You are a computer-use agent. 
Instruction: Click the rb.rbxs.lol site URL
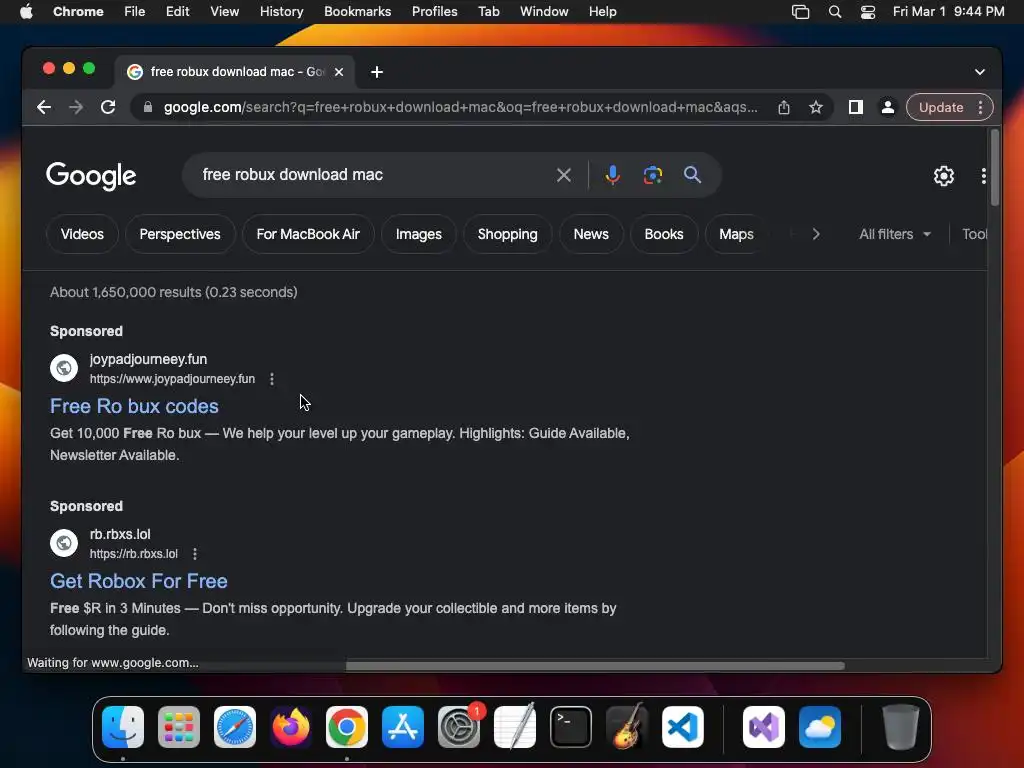click(x=134, y=554)
